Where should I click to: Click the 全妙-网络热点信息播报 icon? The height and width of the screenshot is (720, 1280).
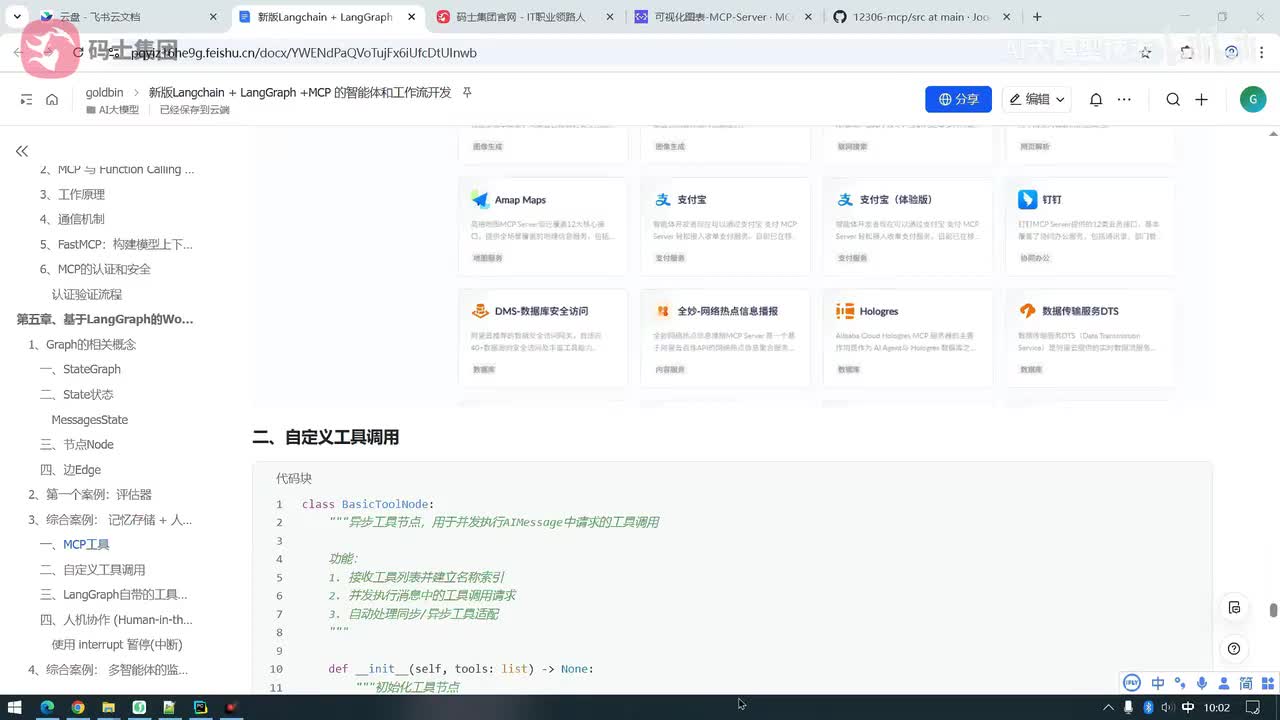pyautogui.click(x=662, y=311)
